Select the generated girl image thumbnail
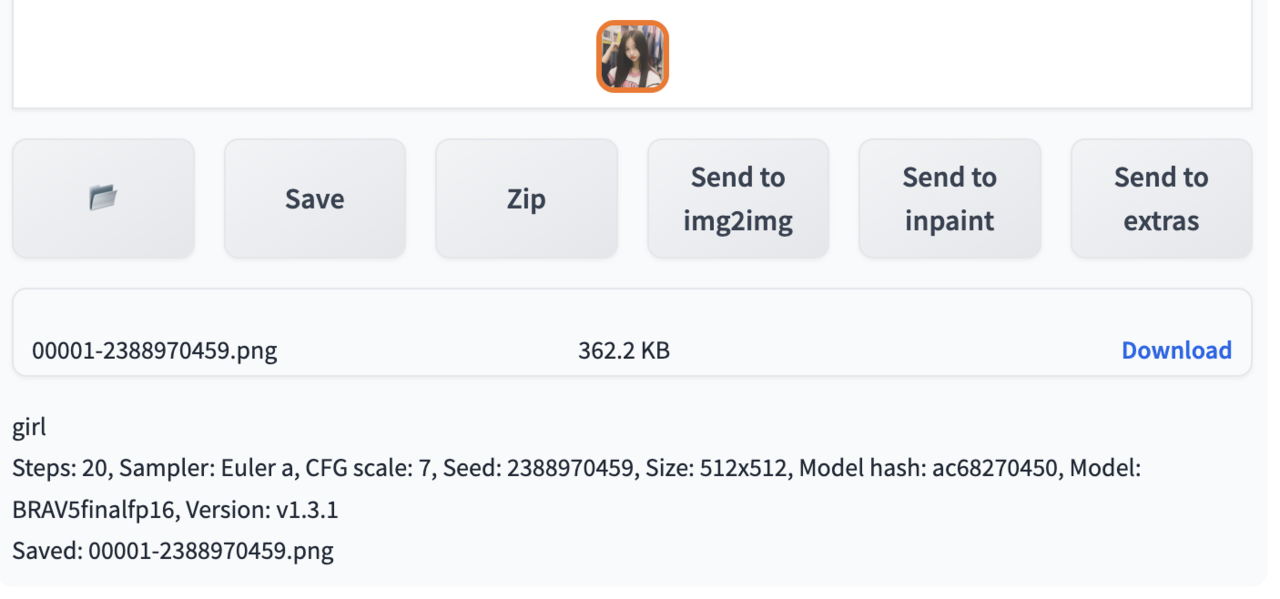1280x599 pixels. (632, 57)
